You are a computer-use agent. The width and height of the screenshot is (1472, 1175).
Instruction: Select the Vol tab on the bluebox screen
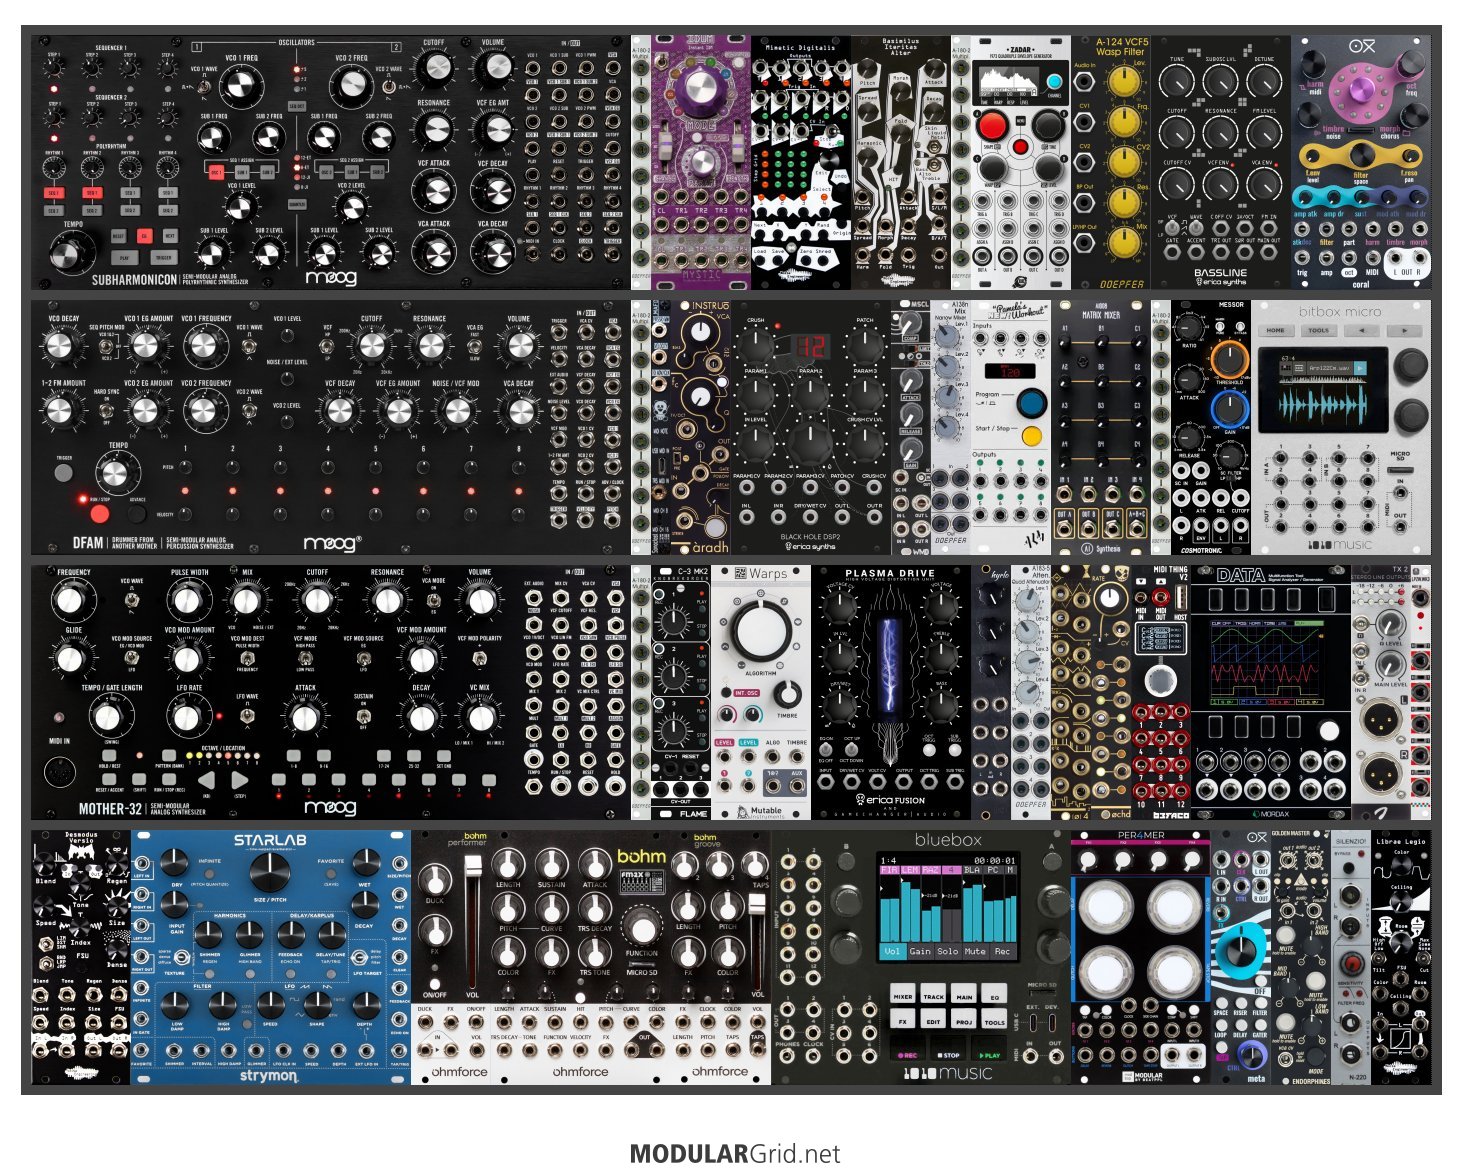892,951
